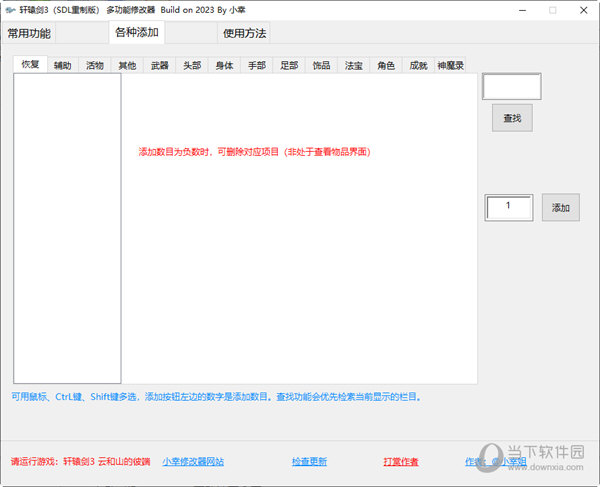Select the 角色 tab
Image resolution: width=600 pixels, height=487 pixels.
click(x=386, y=65)
